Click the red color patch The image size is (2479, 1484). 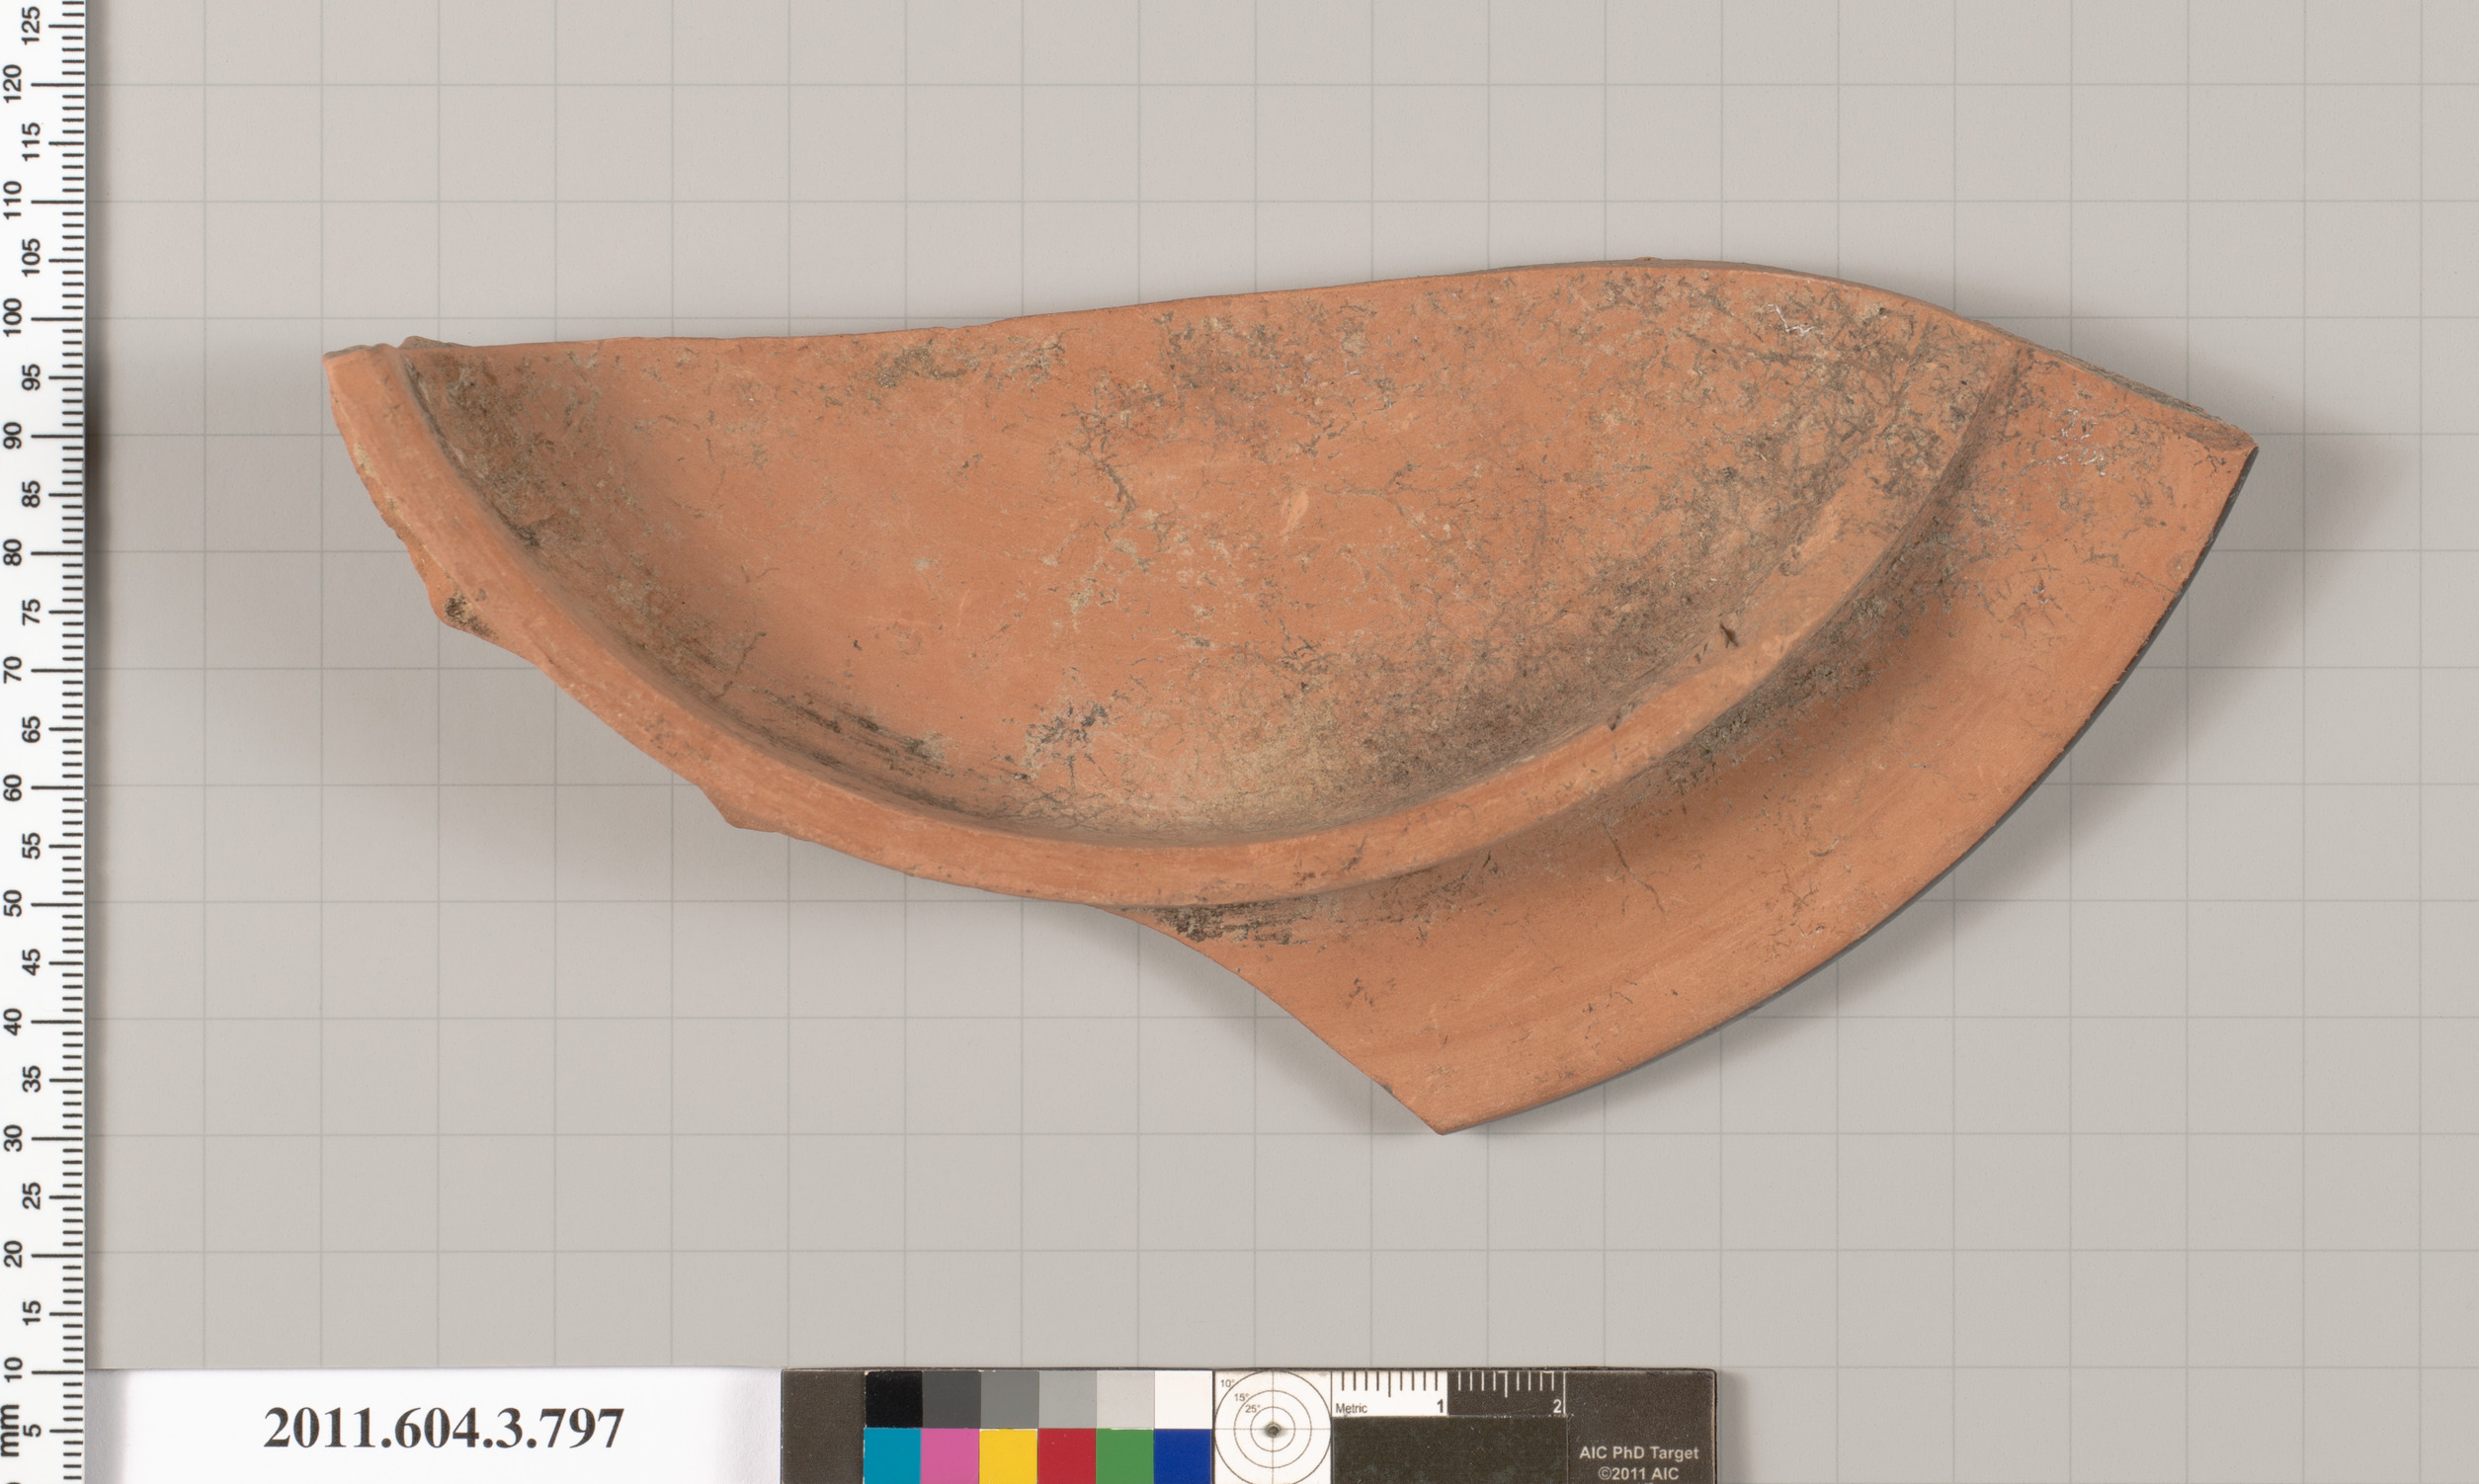pos(1066,1455)
